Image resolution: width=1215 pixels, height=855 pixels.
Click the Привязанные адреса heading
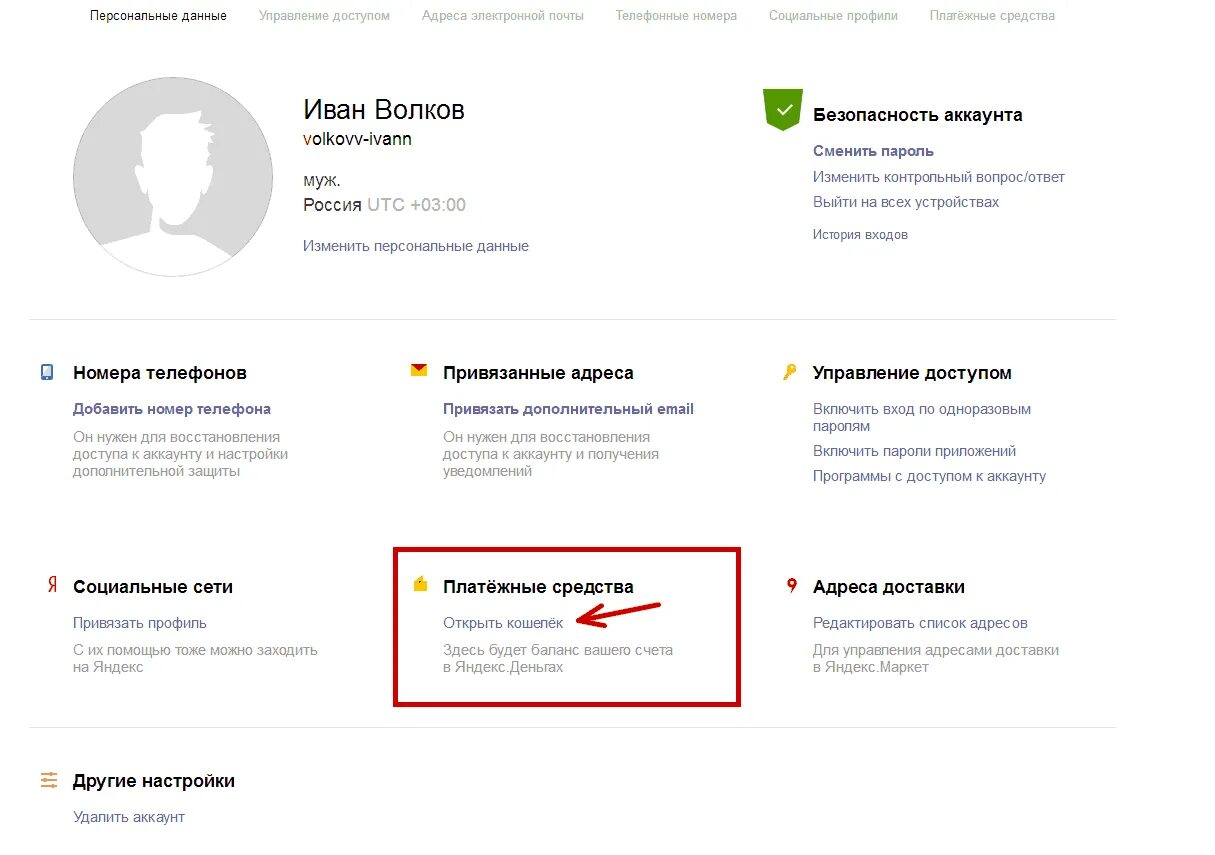tap(538, 373)
